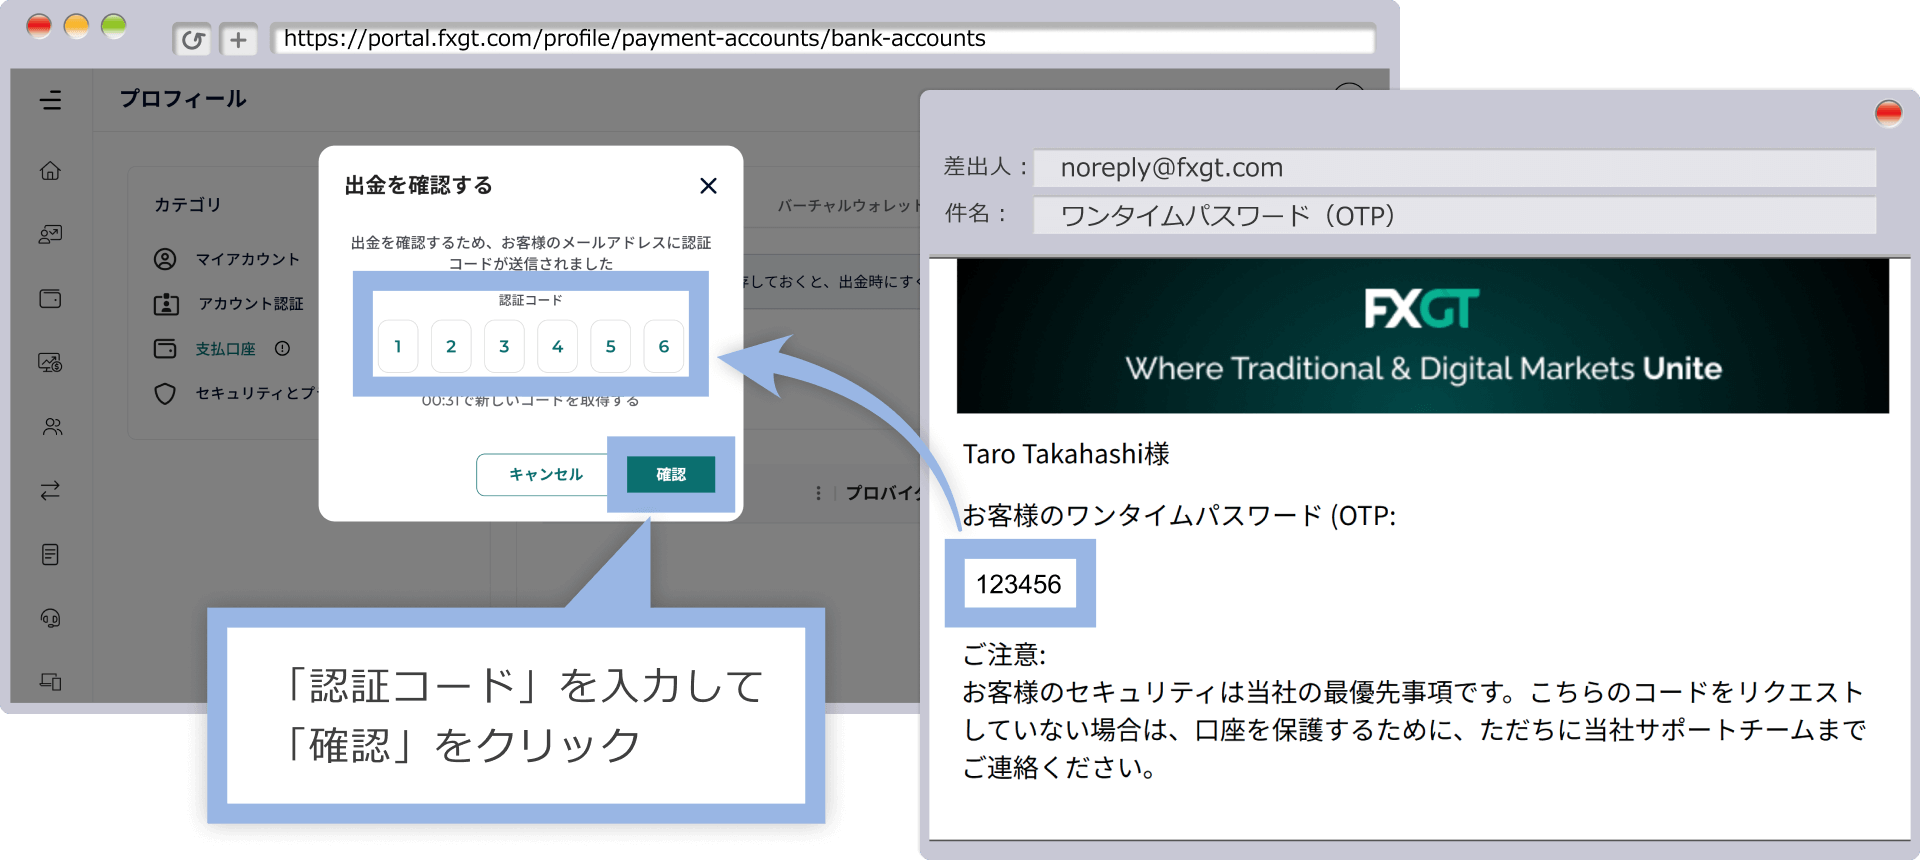Open アカウント認証 category
Viewport: 1920px width, 860px height.
tap(229, 304)
